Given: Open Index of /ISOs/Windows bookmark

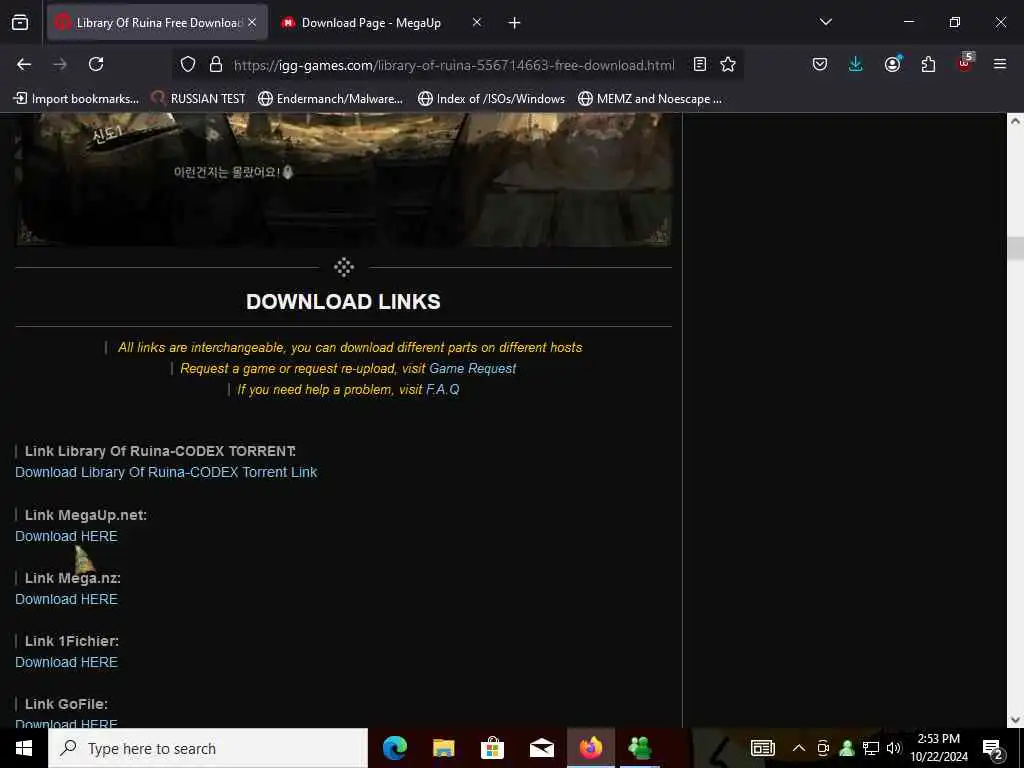Looking at the screenshot, I should (x=491, y=99).
